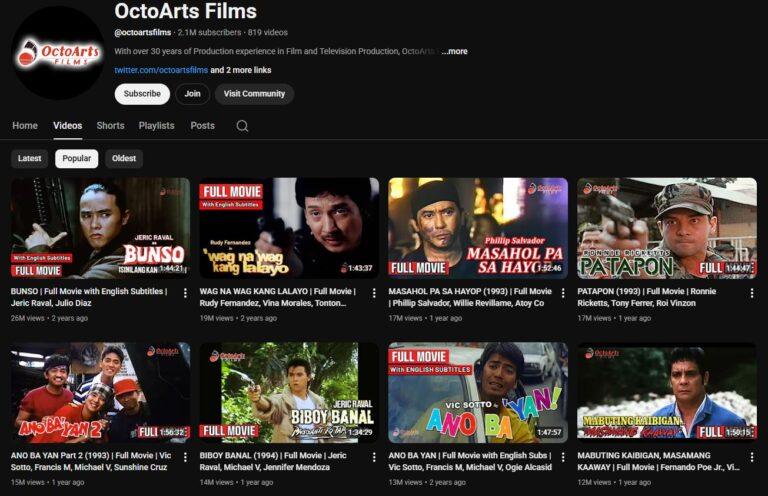Open the 'and 2 more links' text
Viewport: 768px width, 496px height.
click(240, 70)
